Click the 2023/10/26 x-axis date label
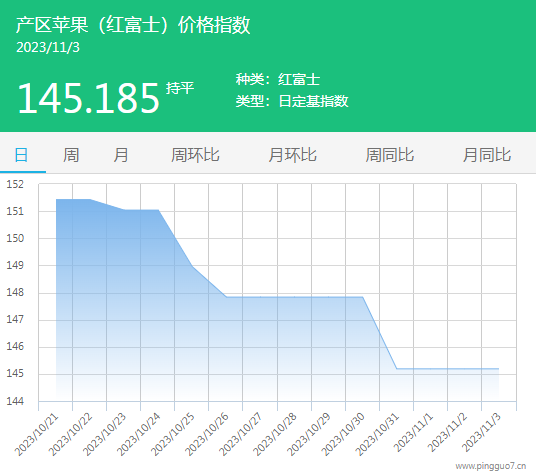 (207, 434)
